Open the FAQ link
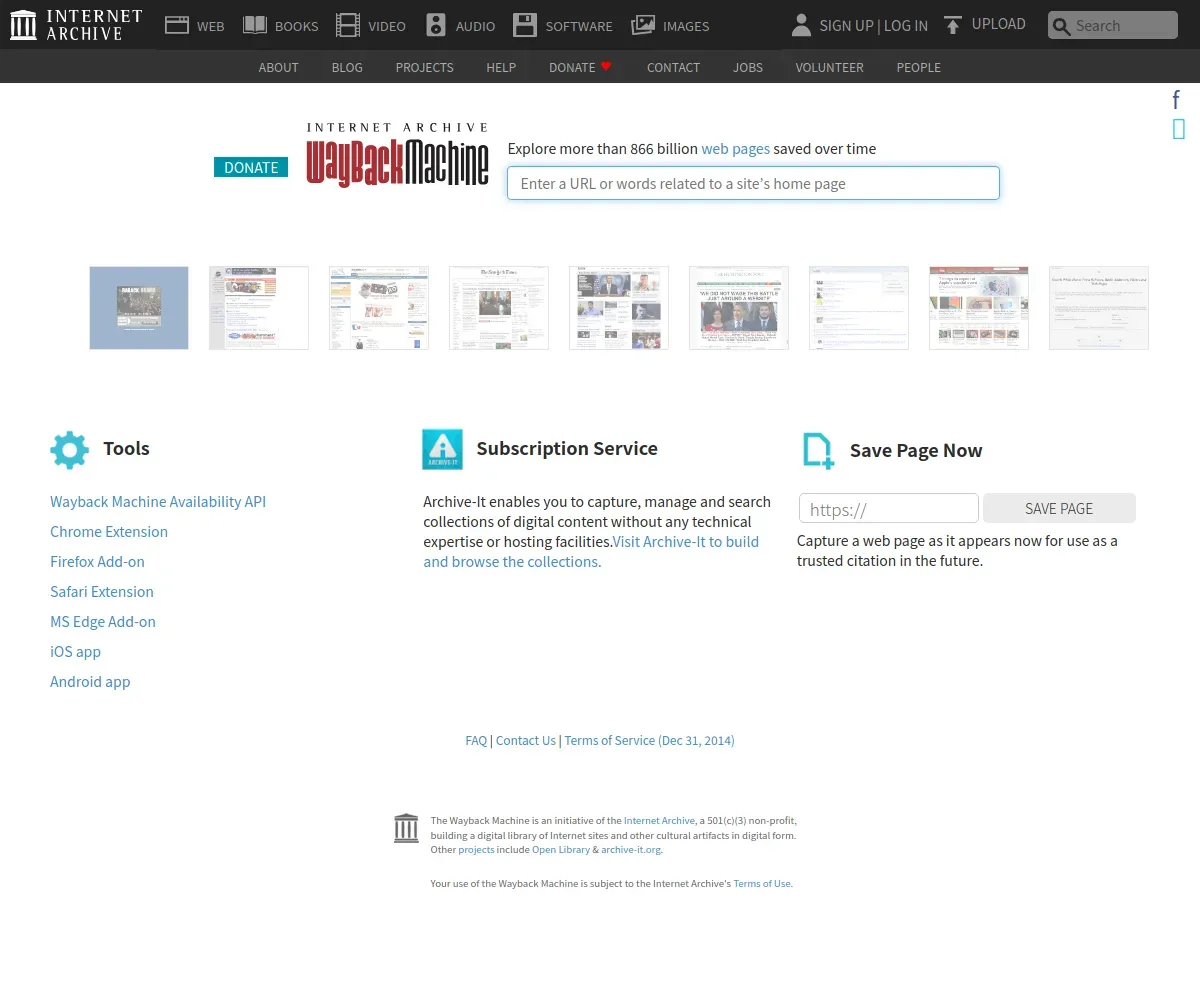Image resolution: width=1200 pixels, height=1000 pixels. click(x=476, y=741)
